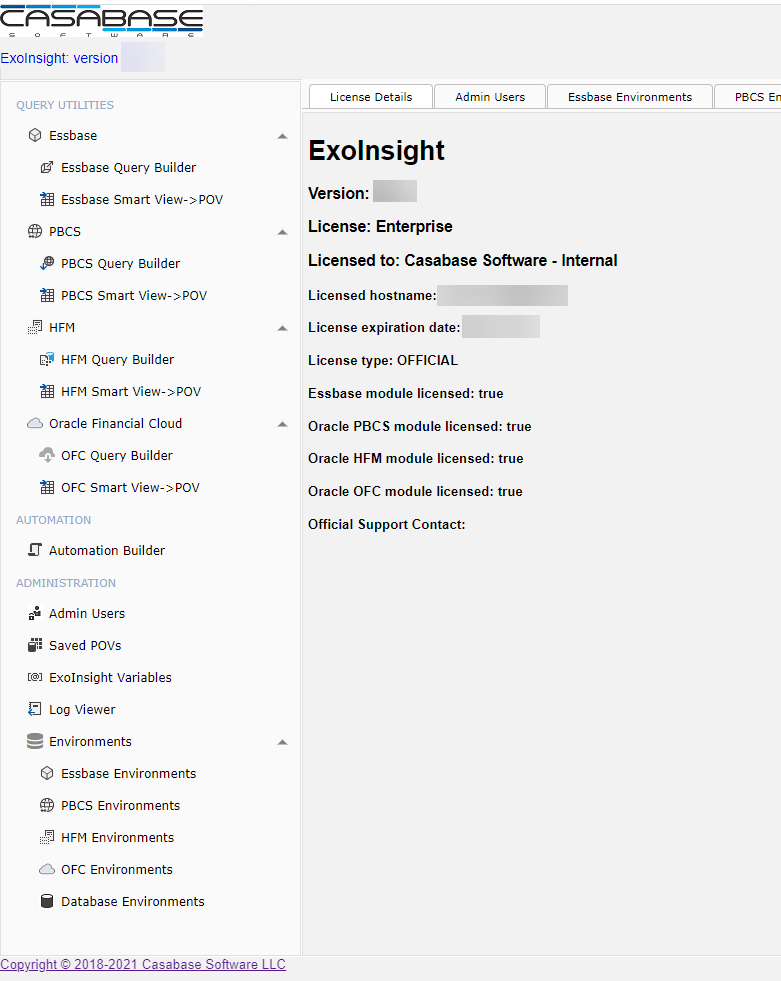
Task: Click the Environments database stack icon
Action: click(x=35, y=741)
